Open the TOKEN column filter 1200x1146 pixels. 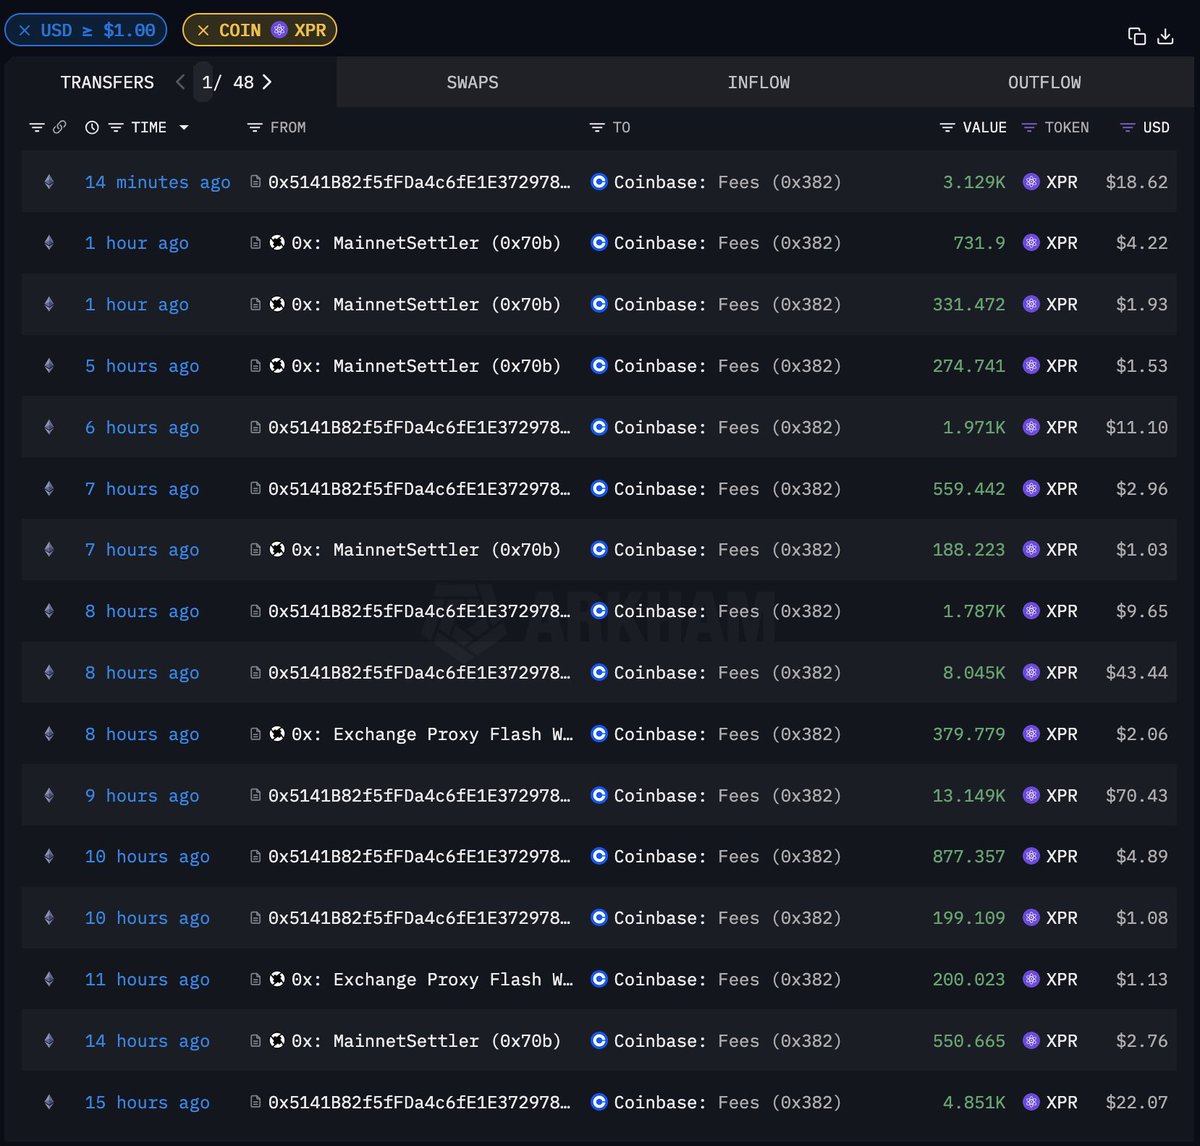click(x=1029, y=128)
